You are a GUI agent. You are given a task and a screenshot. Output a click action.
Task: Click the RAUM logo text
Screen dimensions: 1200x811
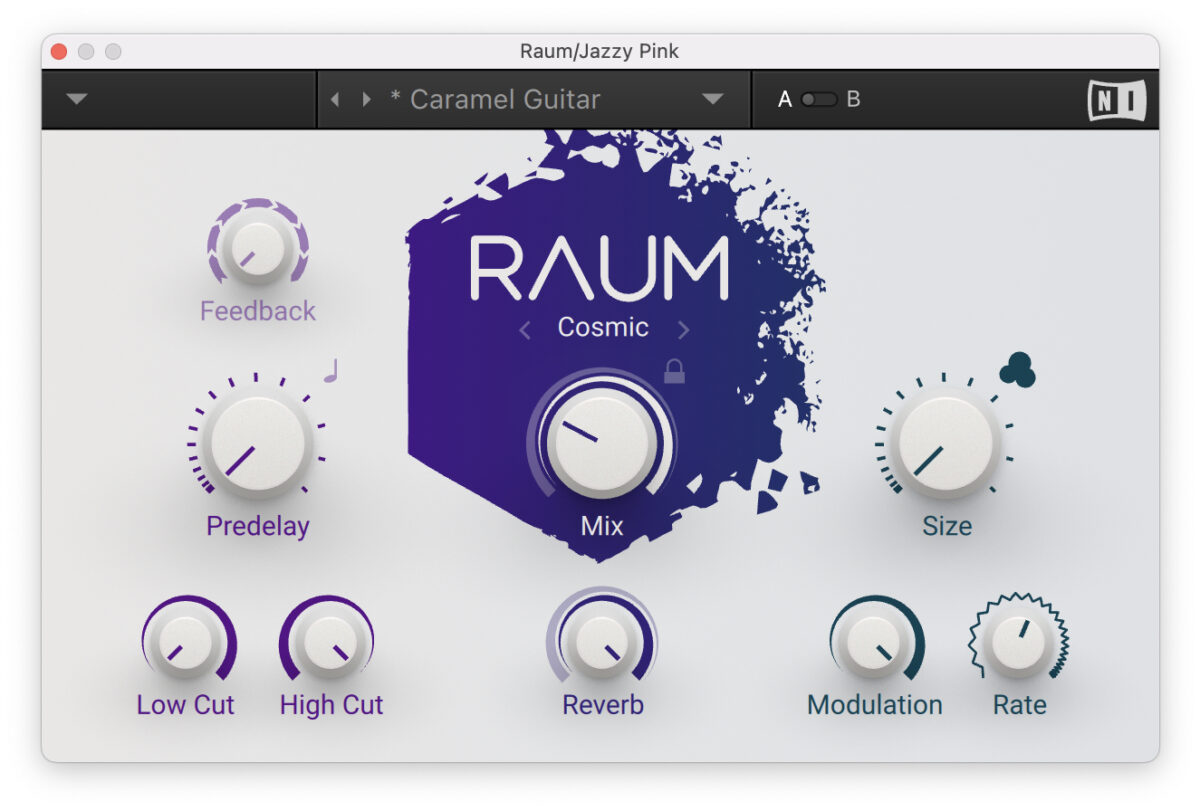click(600, 268)
